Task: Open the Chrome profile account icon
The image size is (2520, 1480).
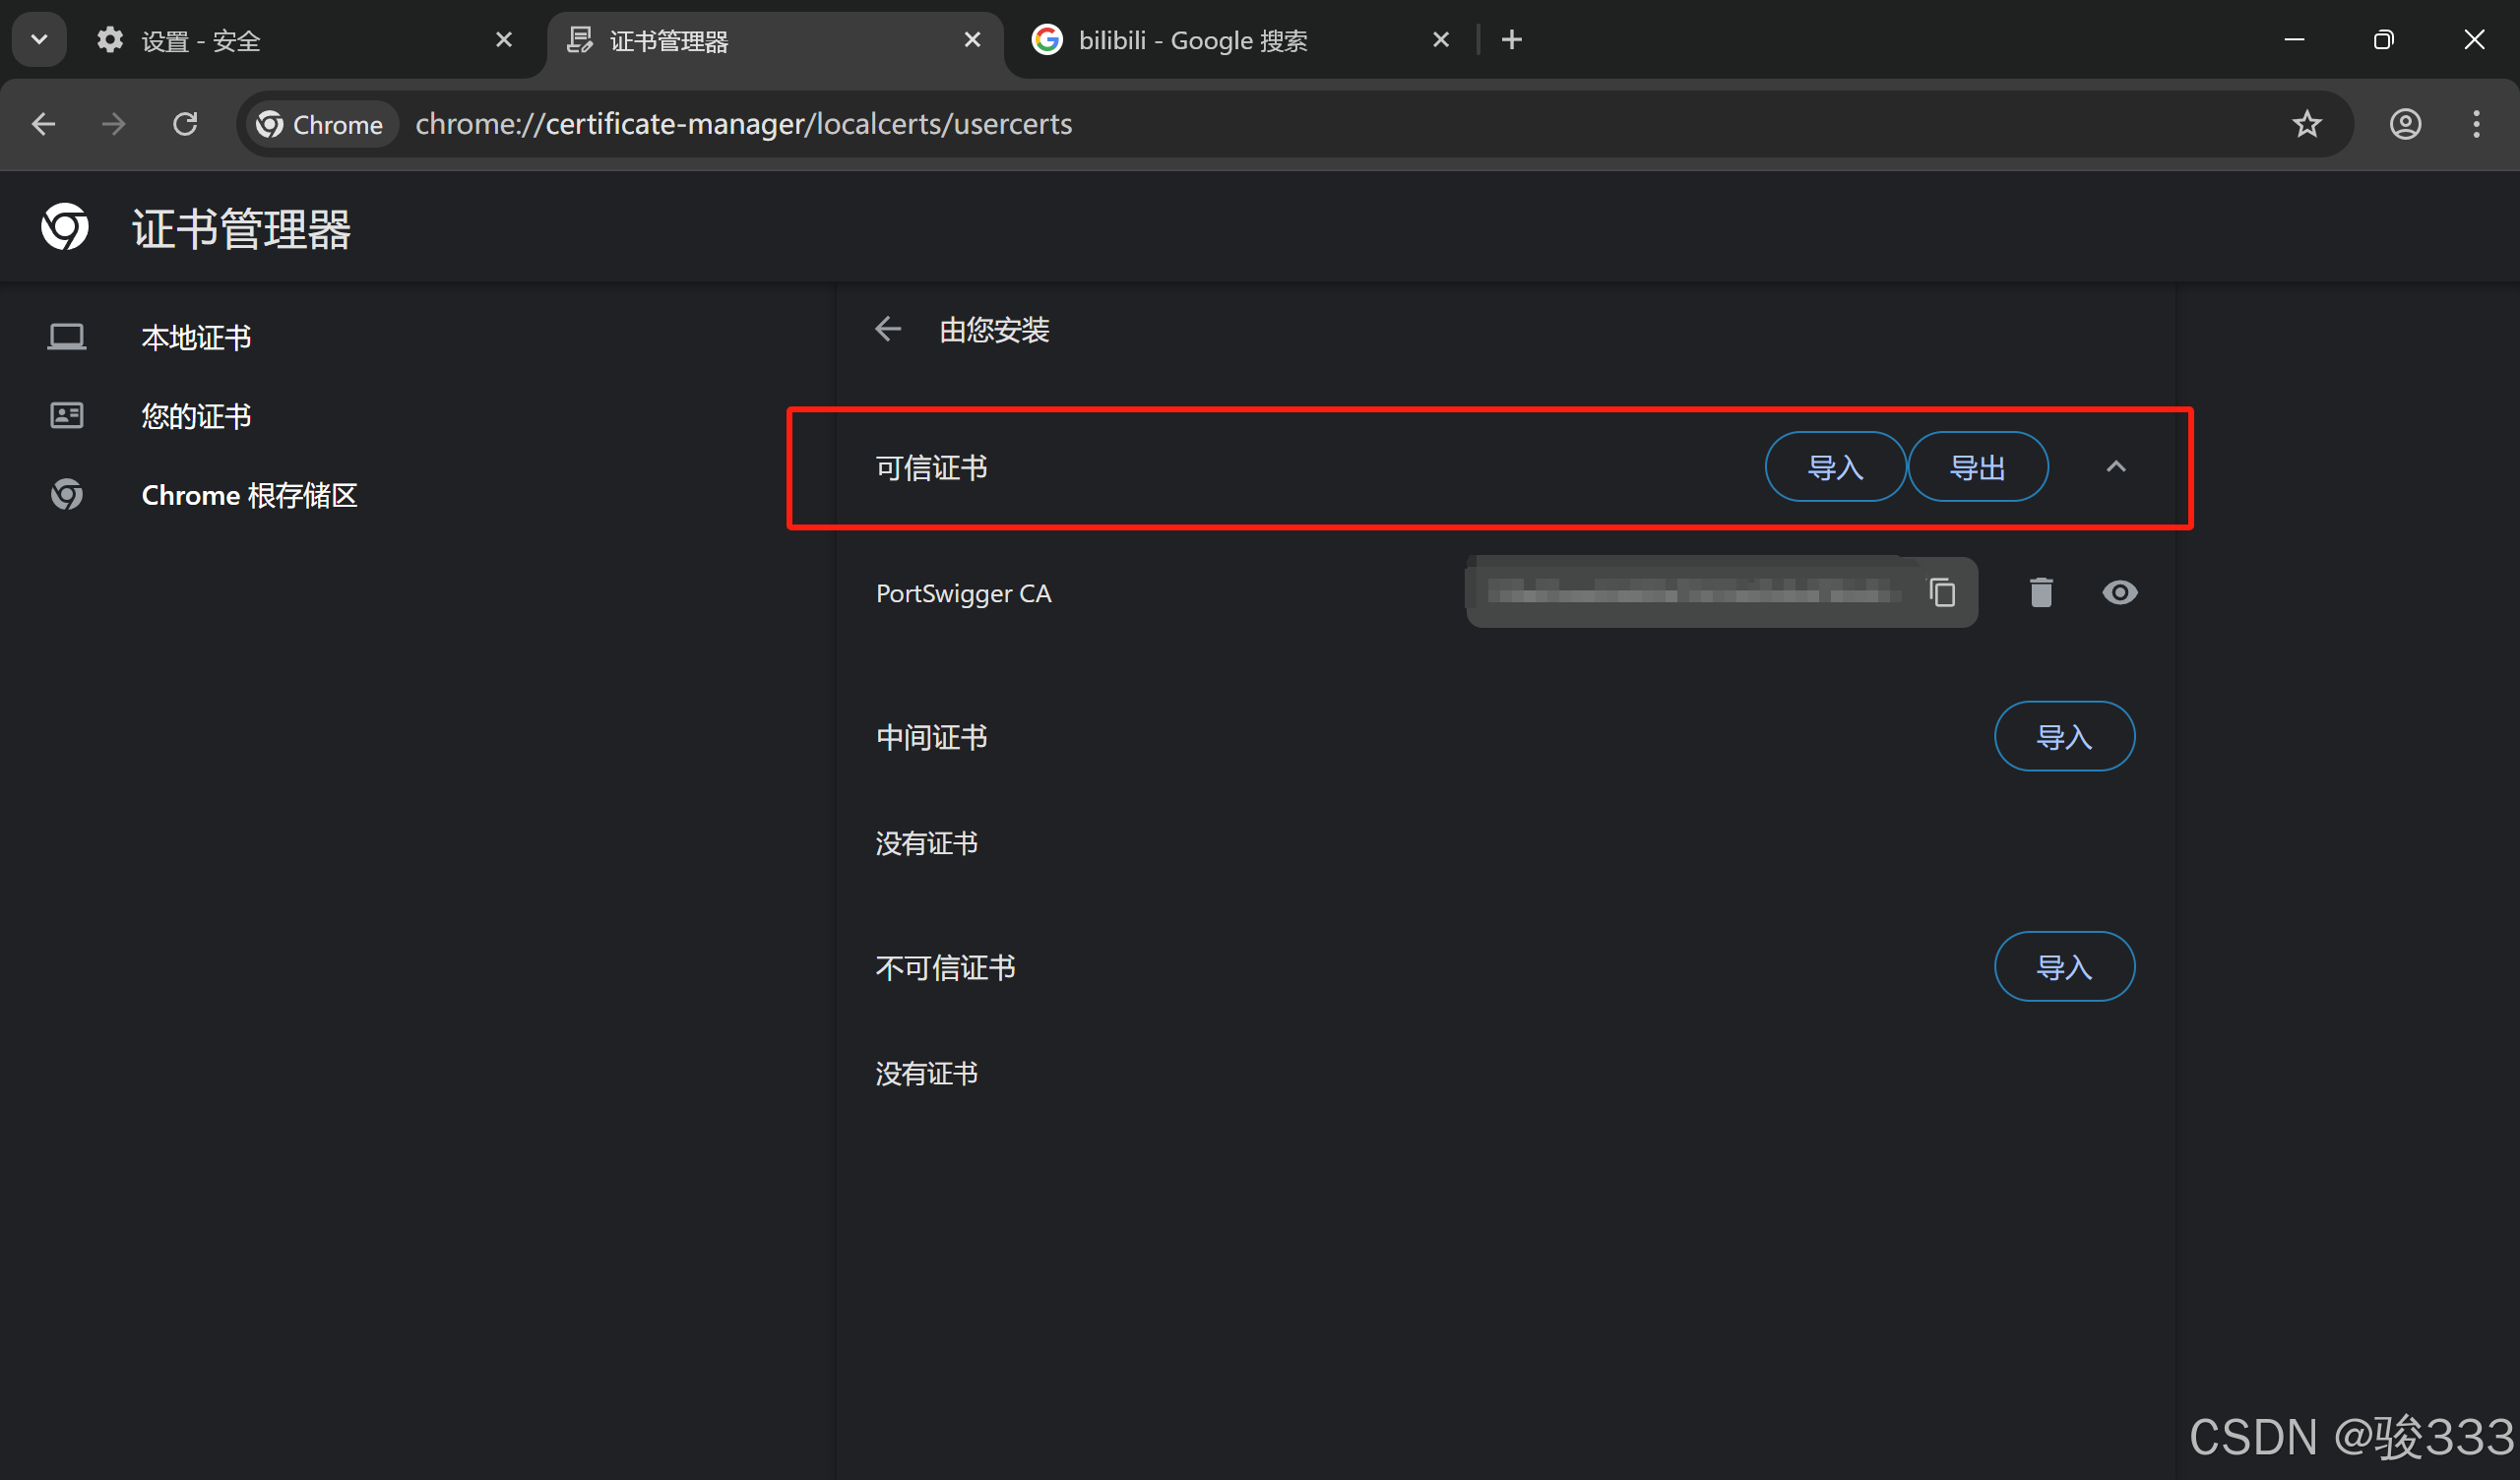Action: (x=2405, y=124)
